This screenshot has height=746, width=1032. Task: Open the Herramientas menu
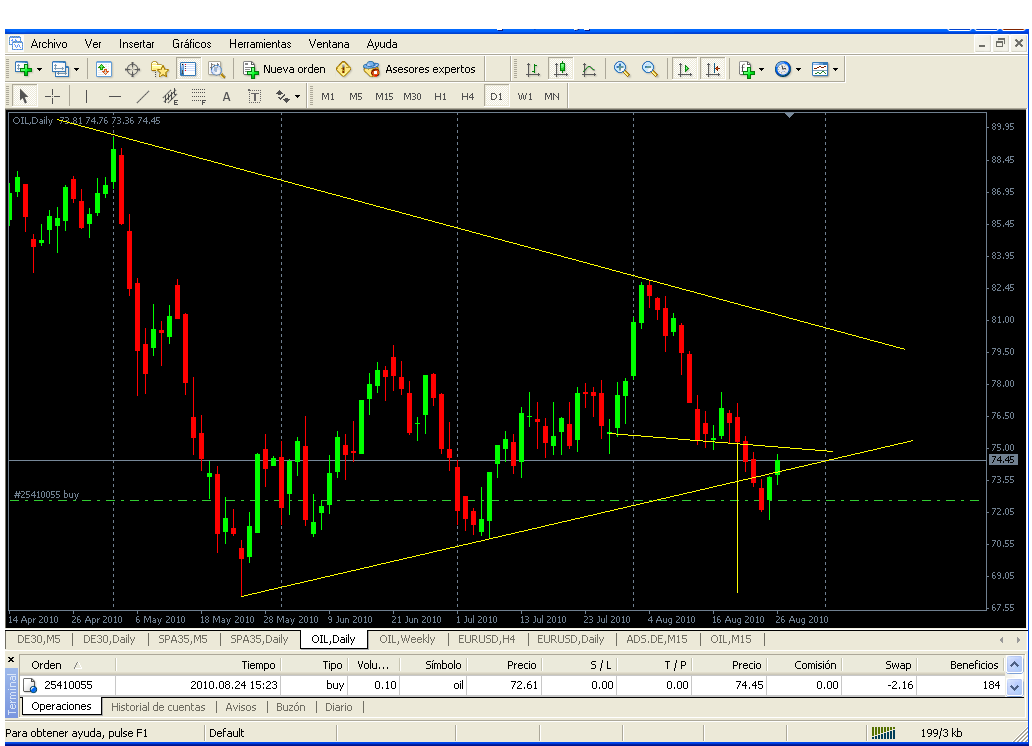click(260, 44)
